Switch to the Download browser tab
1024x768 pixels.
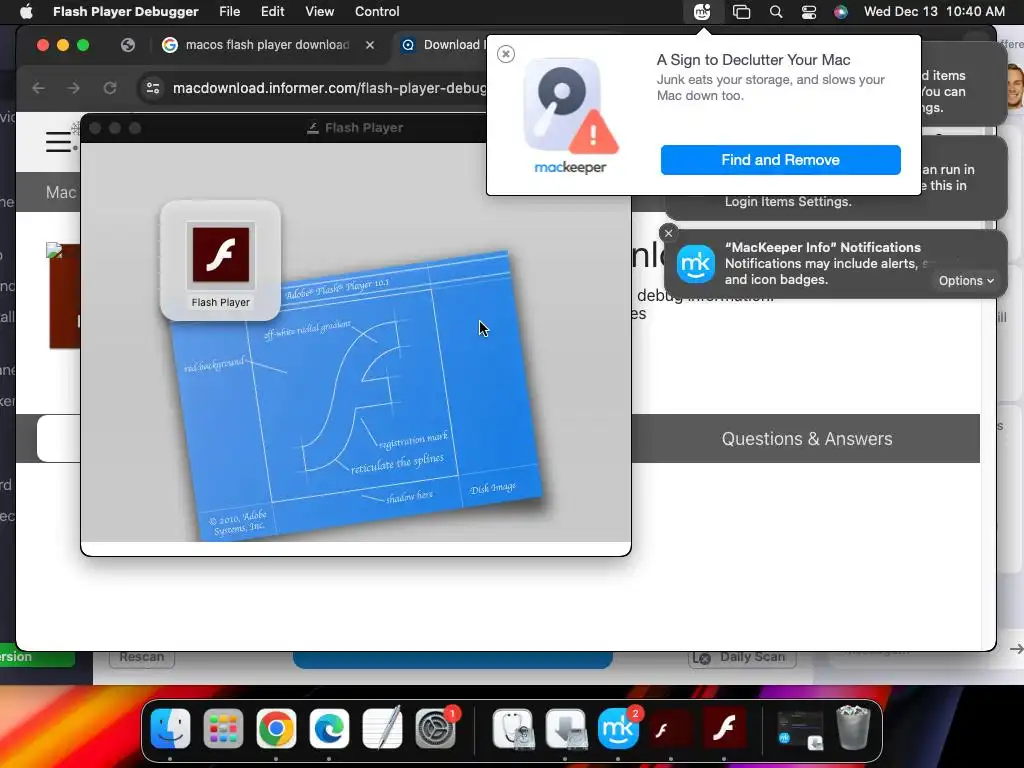[x=444, y=44]
